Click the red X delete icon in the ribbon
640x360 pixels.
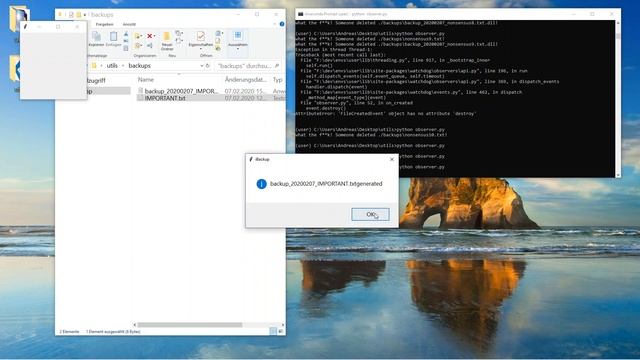click(149, 36)
